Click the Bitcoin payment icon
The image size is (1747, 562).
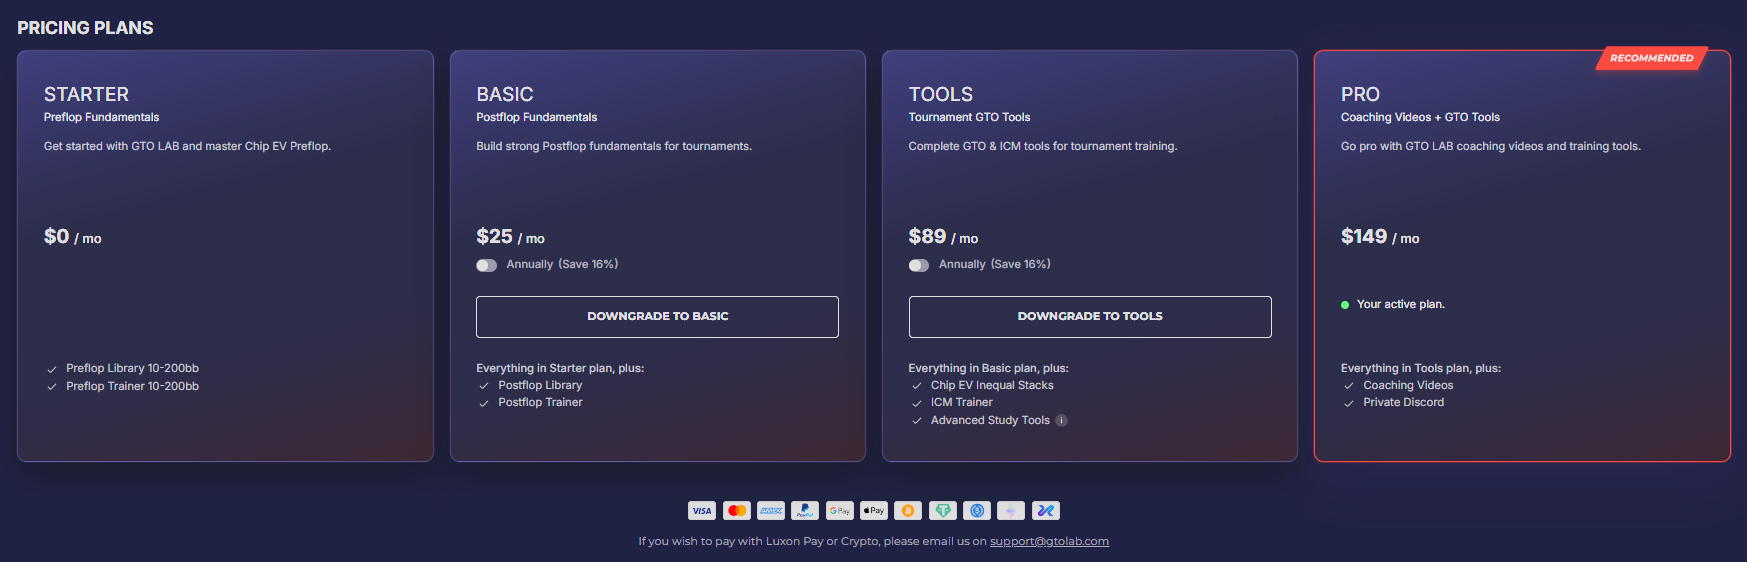[908, 511]
